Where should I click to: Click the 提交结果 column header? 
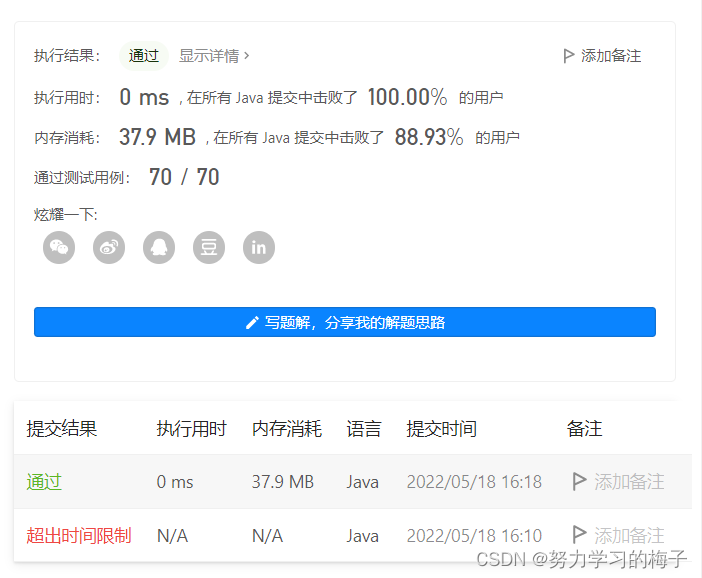62,428
